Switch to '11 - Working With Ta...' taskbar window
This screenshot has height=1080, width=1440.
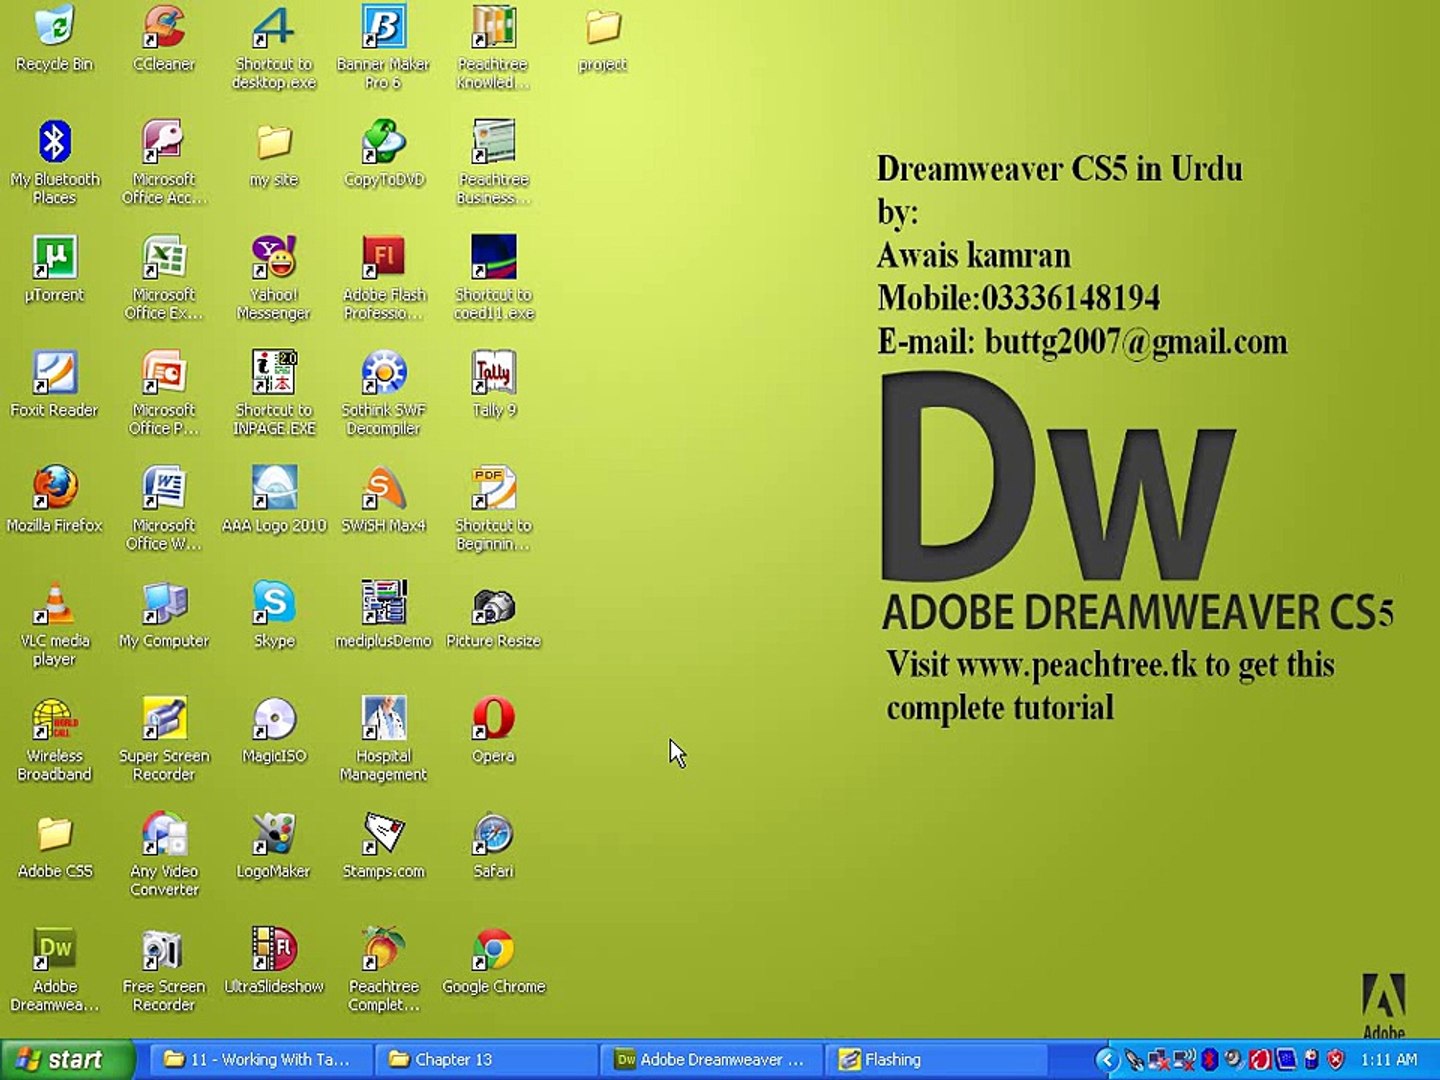tap(260, 1059)
